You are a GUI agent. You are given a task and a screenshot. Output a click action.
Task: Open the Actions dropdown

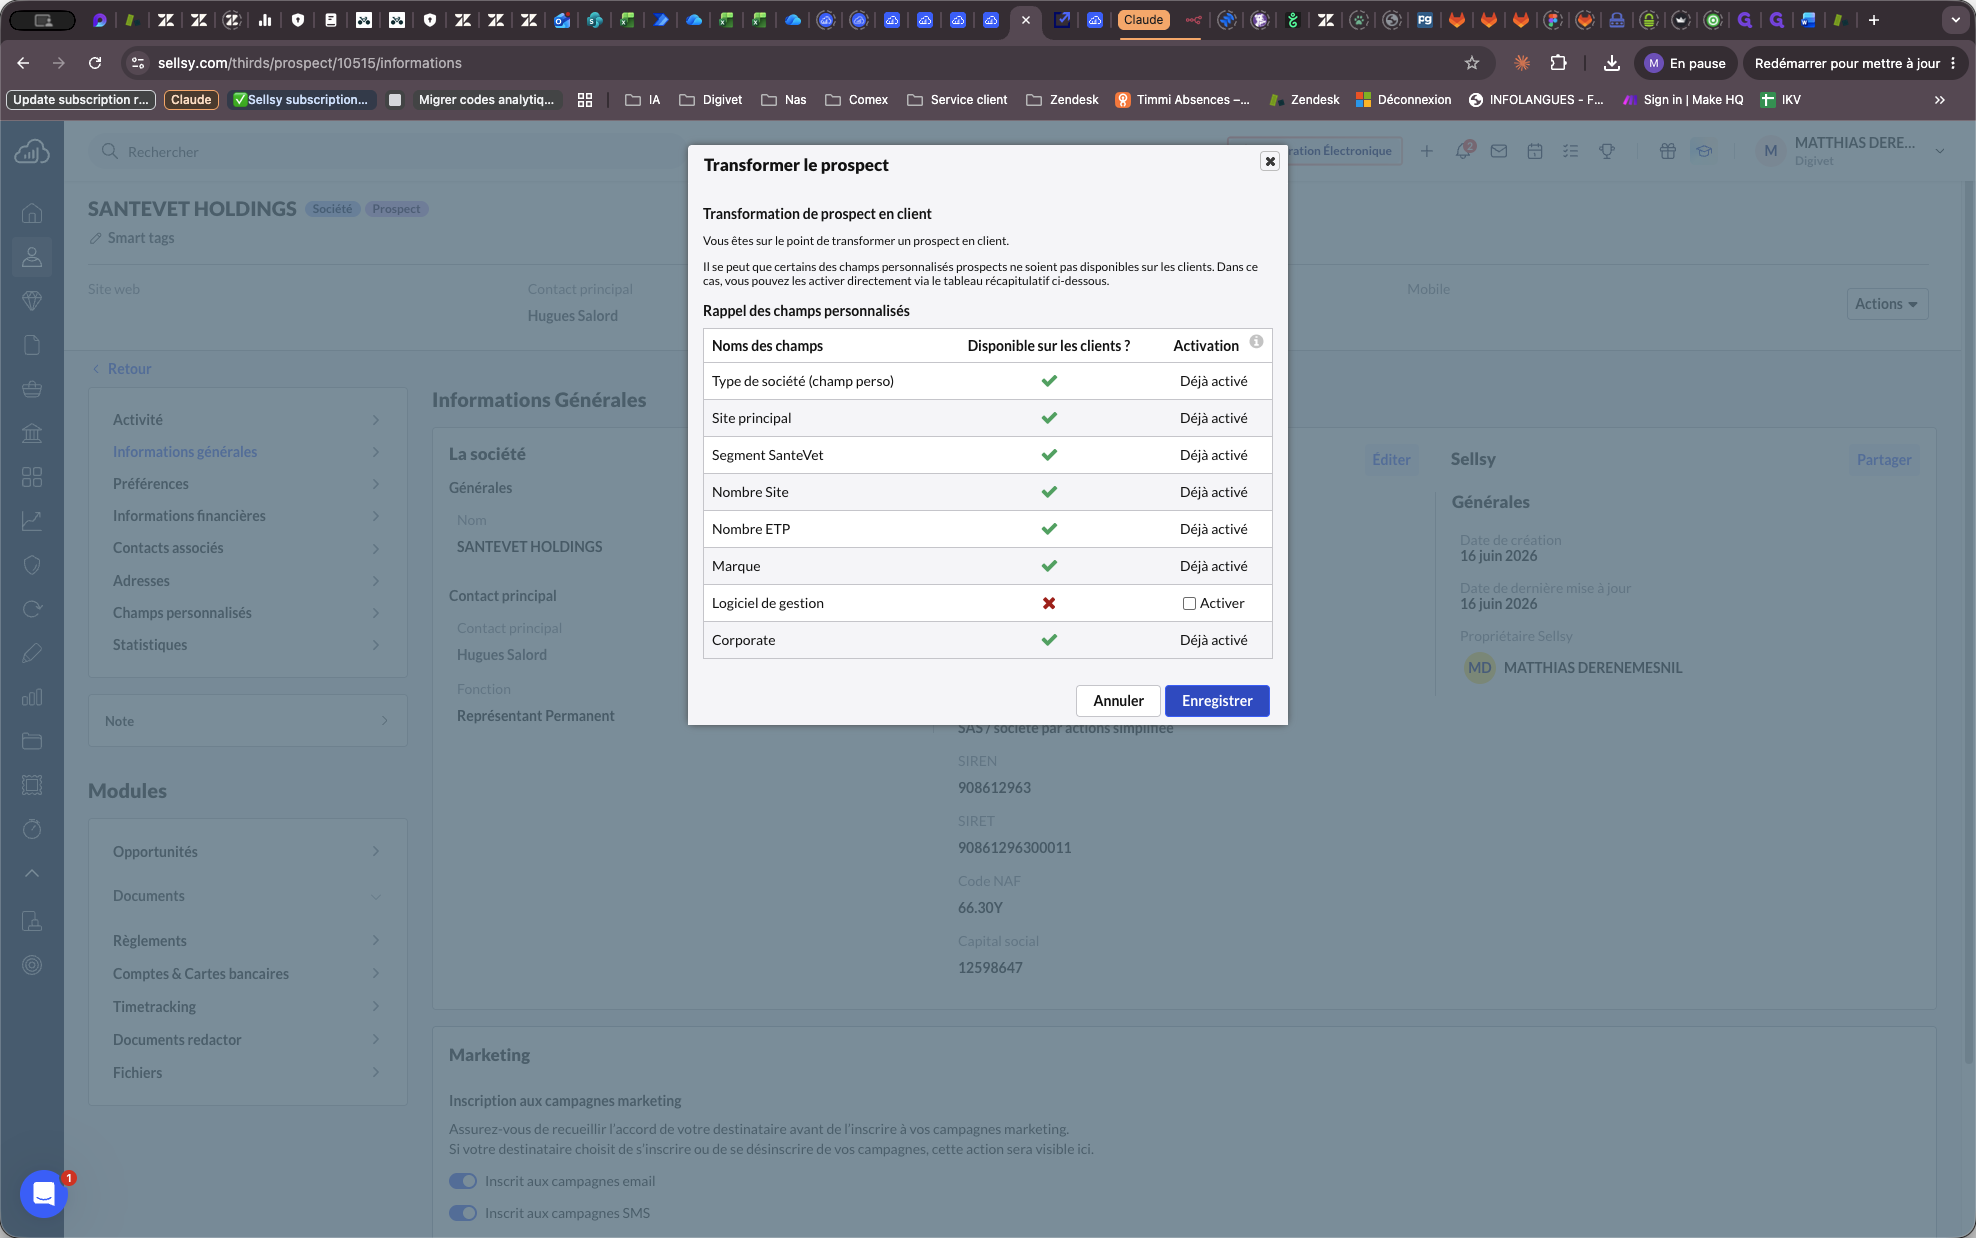pyautogui.click(x=1886, y=304)
